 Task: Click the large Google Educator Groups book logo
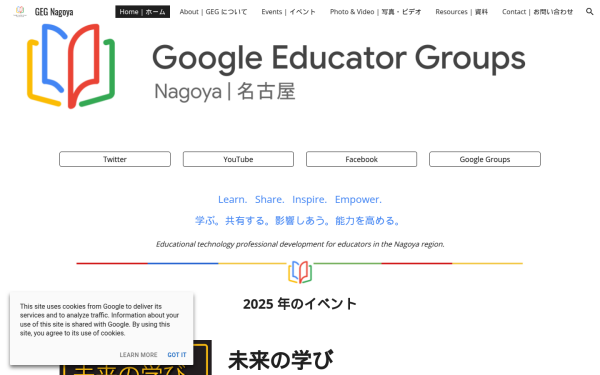click(x=71, y=66)
